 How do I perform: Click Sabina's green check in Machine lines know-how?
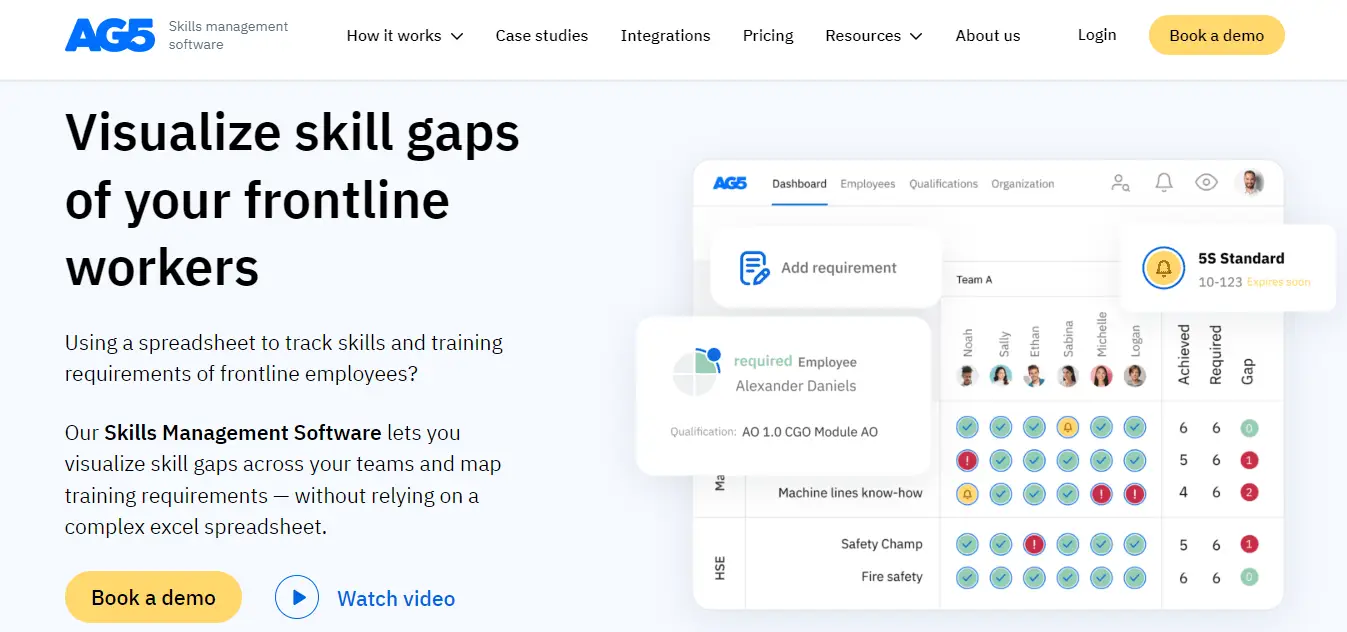click(1067, 493)
